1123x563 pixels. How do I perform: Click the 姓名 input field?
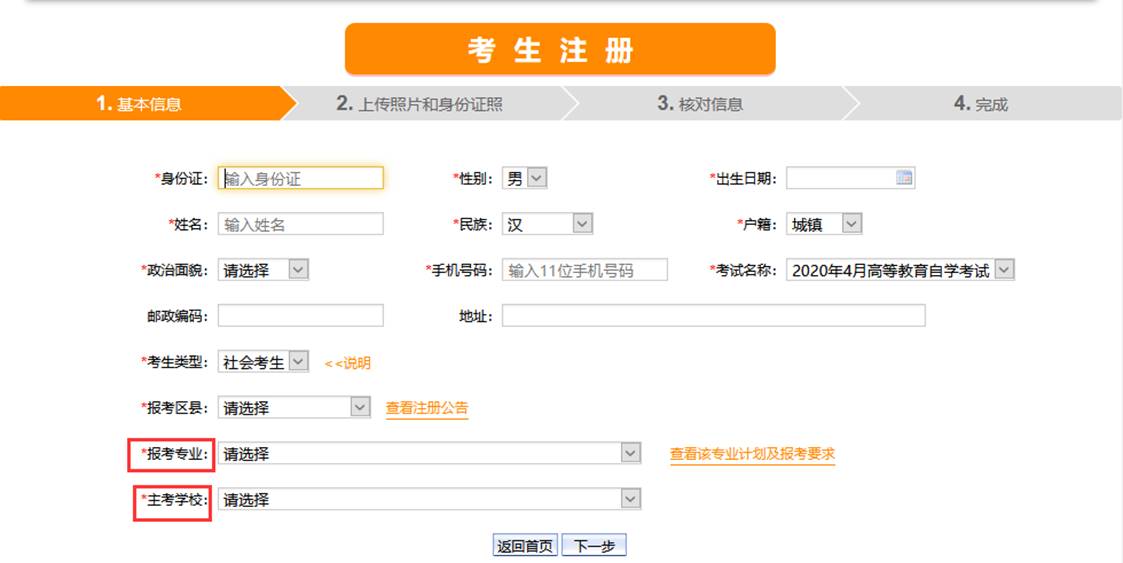(x=300, y=224)
